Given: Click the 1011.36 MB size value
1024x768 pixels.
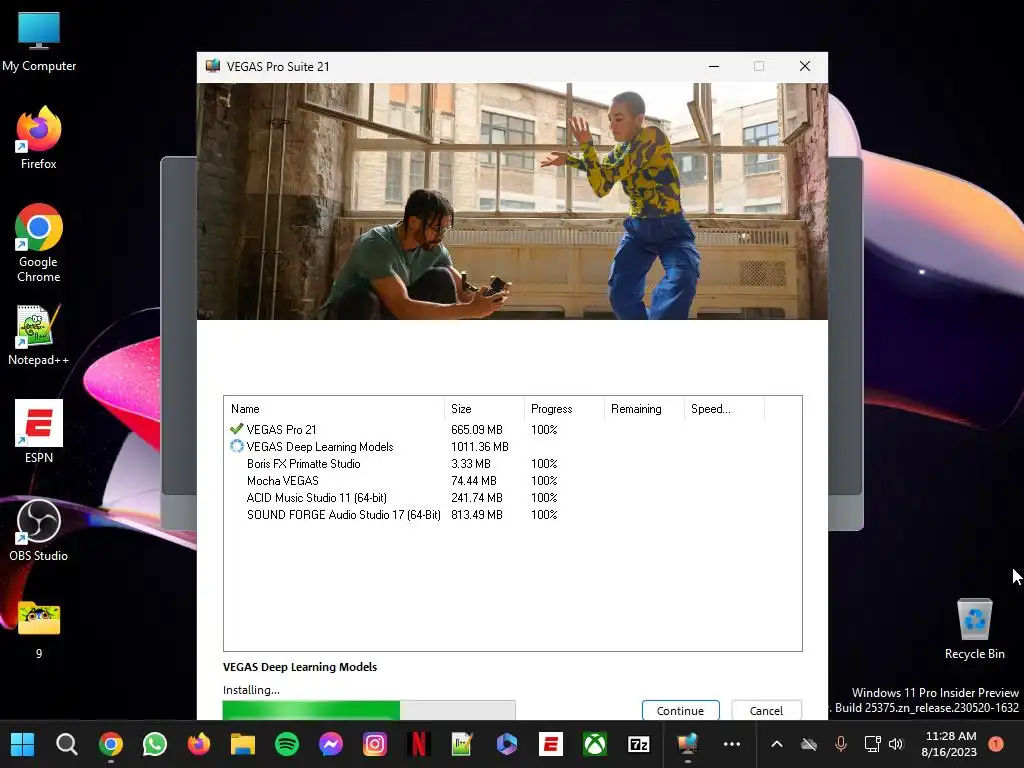Looking at the screenshot, I should 479,447.
